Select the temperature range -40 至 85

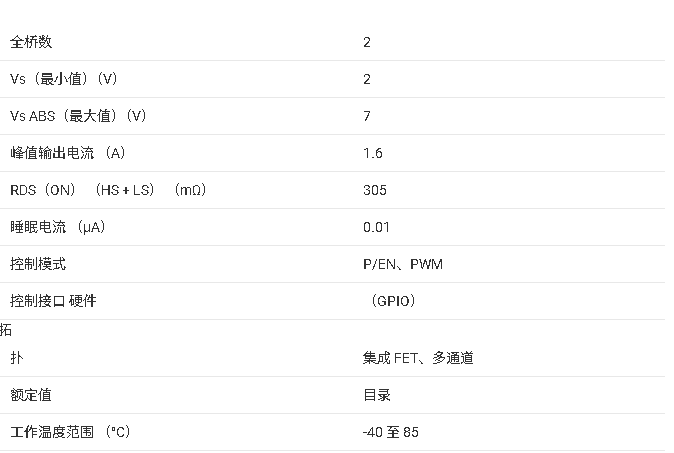391,432
